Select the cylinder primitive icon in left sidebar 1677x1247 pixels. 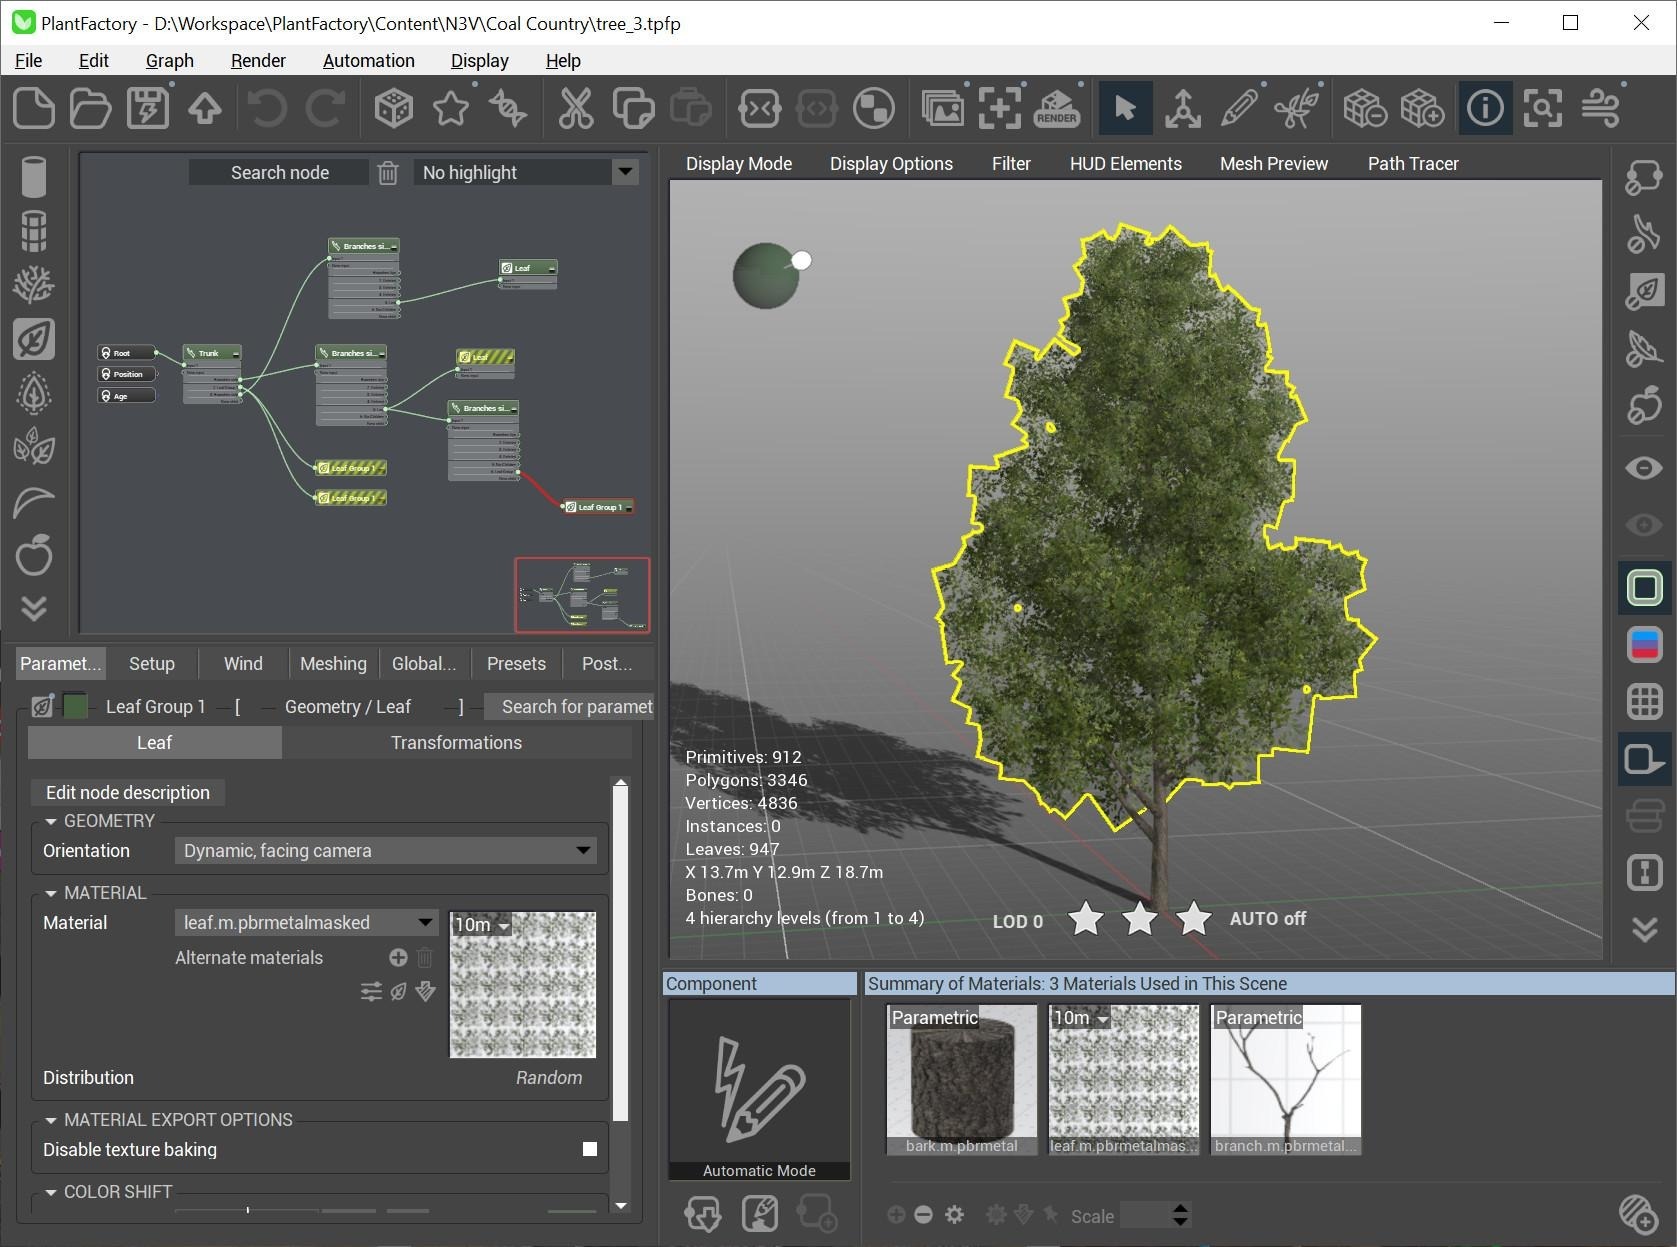pyautogui.click(x=34, y=177)
